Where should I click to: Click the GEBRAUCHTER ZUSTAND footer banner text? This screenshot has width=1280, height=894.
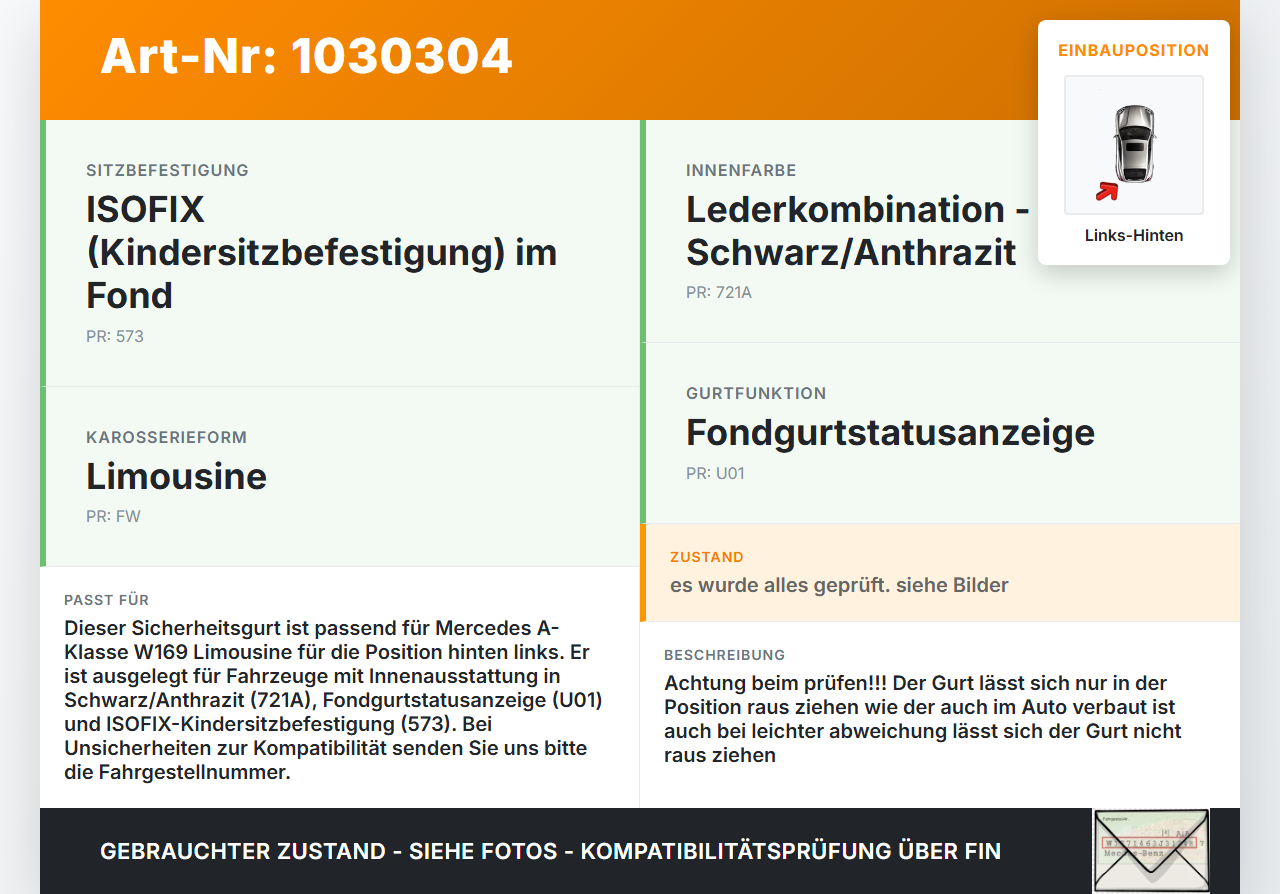pos(550,851)
